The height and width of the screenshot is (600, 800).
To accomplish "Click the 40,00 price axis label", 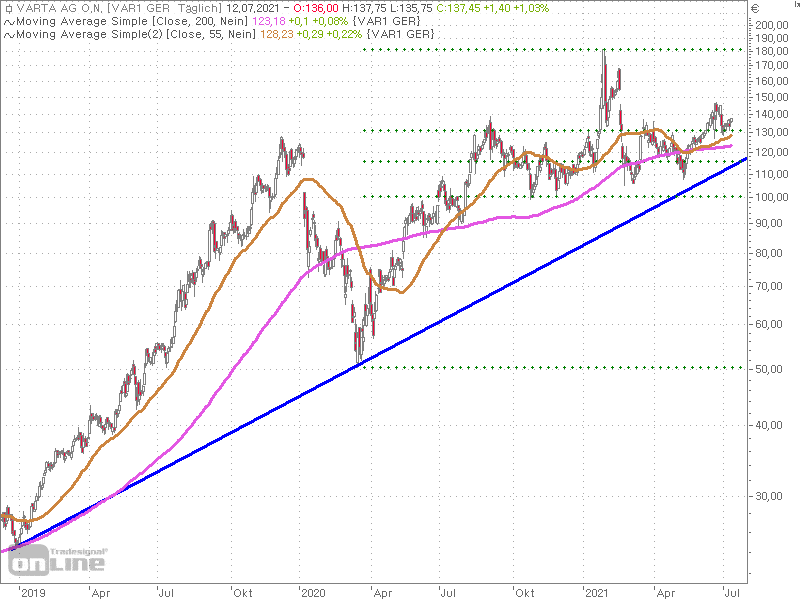I will (x=769, y=426).
